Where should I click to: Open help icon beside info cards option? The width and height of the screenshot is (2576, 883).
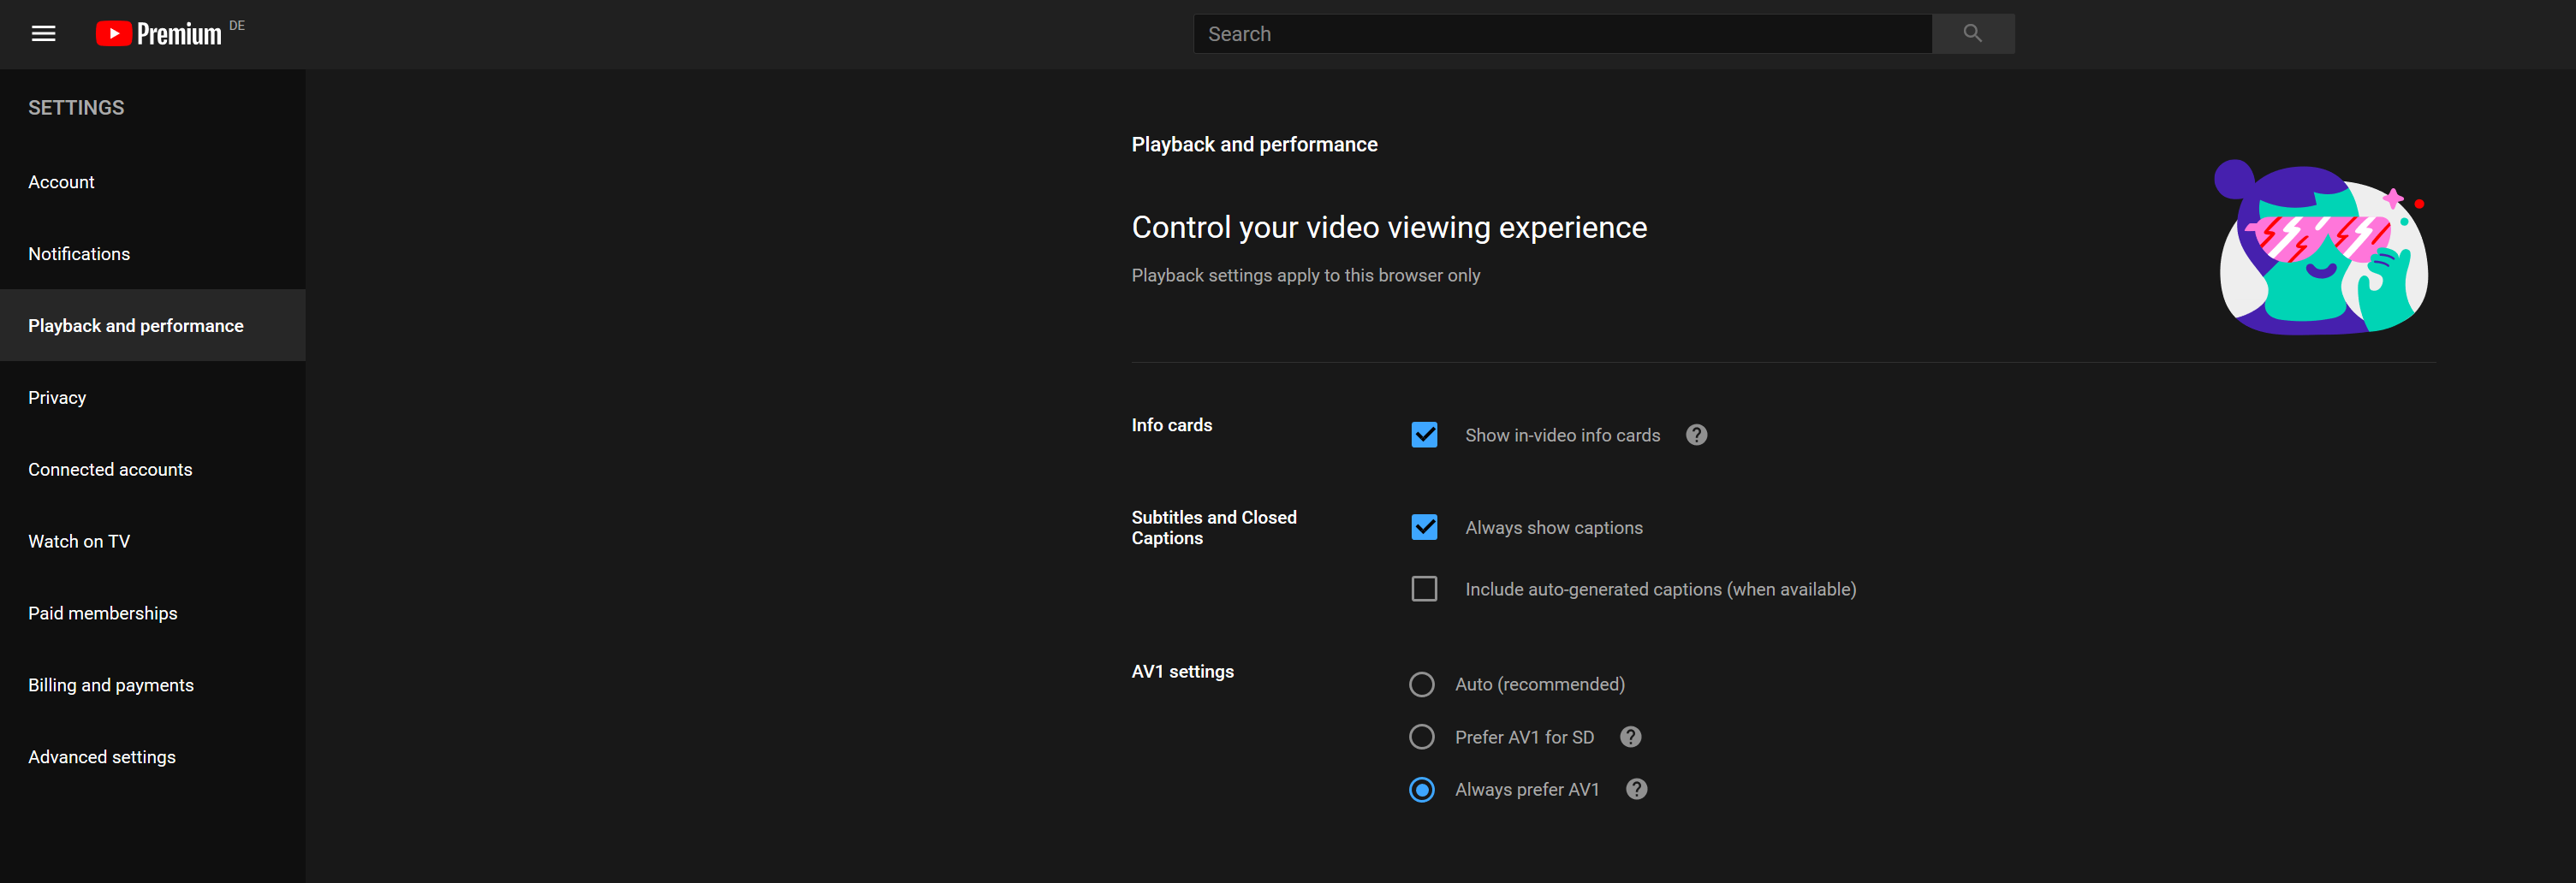point(1696,435)
